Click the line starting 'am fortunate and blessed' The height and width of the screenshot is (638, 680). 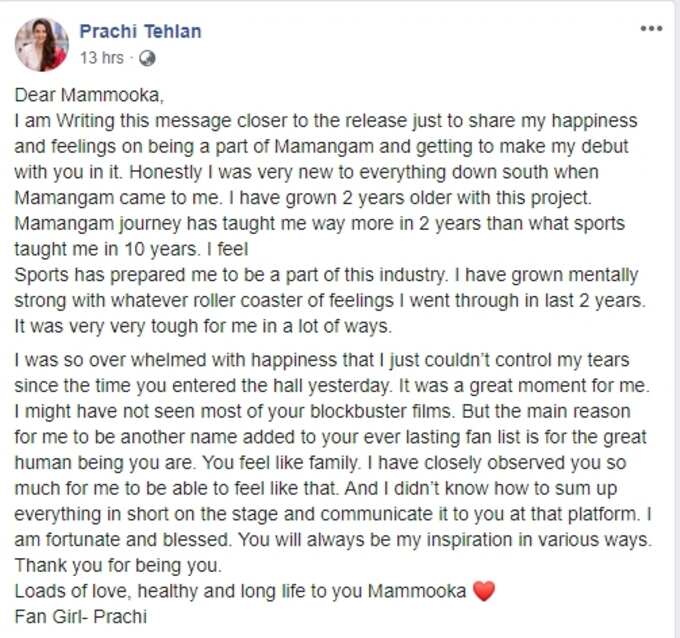[x=333, y=540]
